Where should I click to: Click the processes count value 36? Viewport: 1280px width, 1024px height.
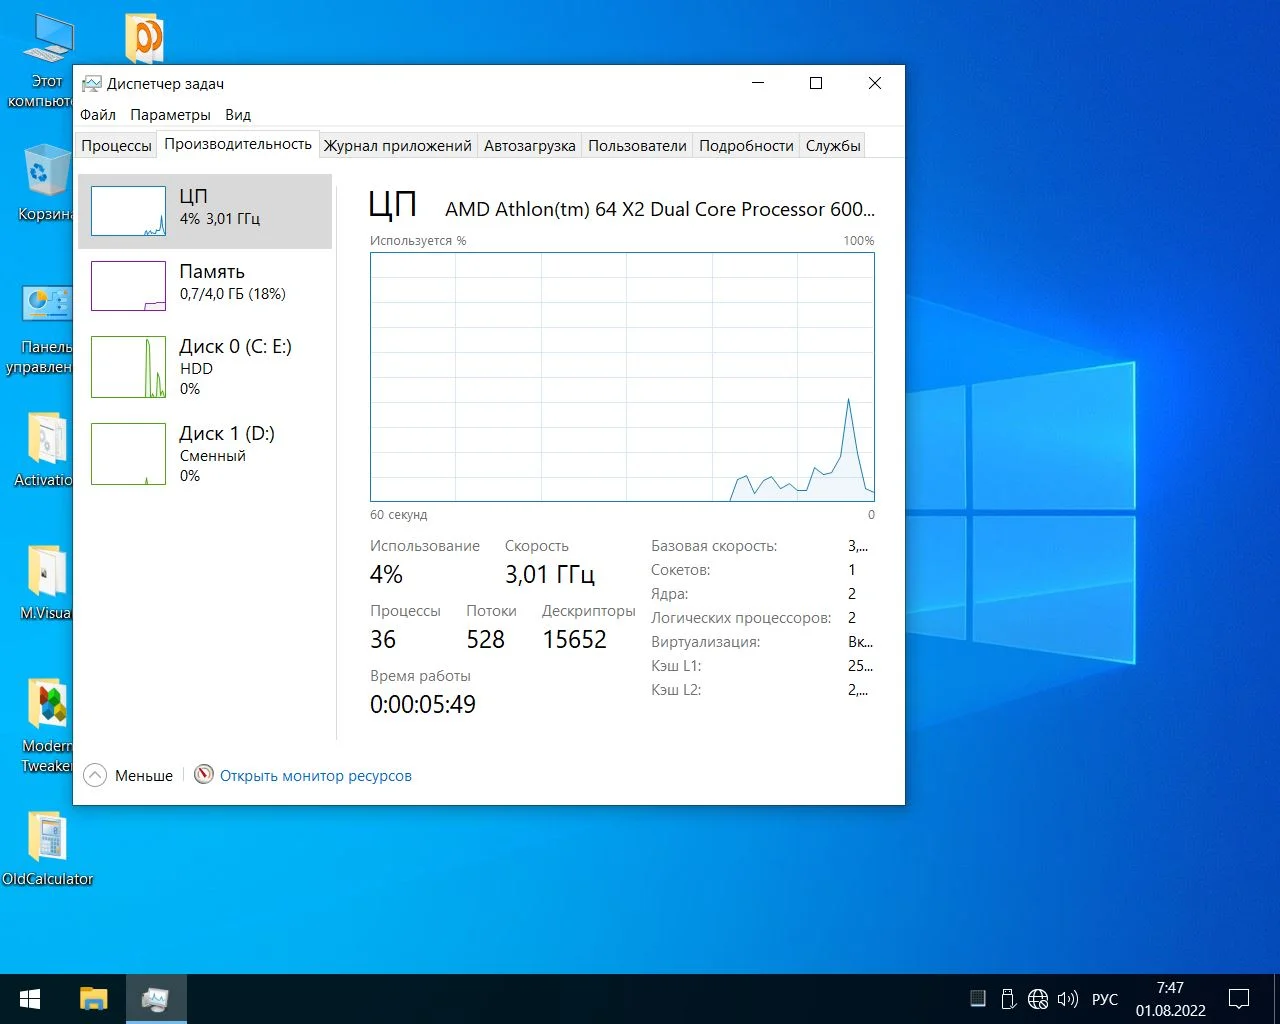click(x=383, y=639)
